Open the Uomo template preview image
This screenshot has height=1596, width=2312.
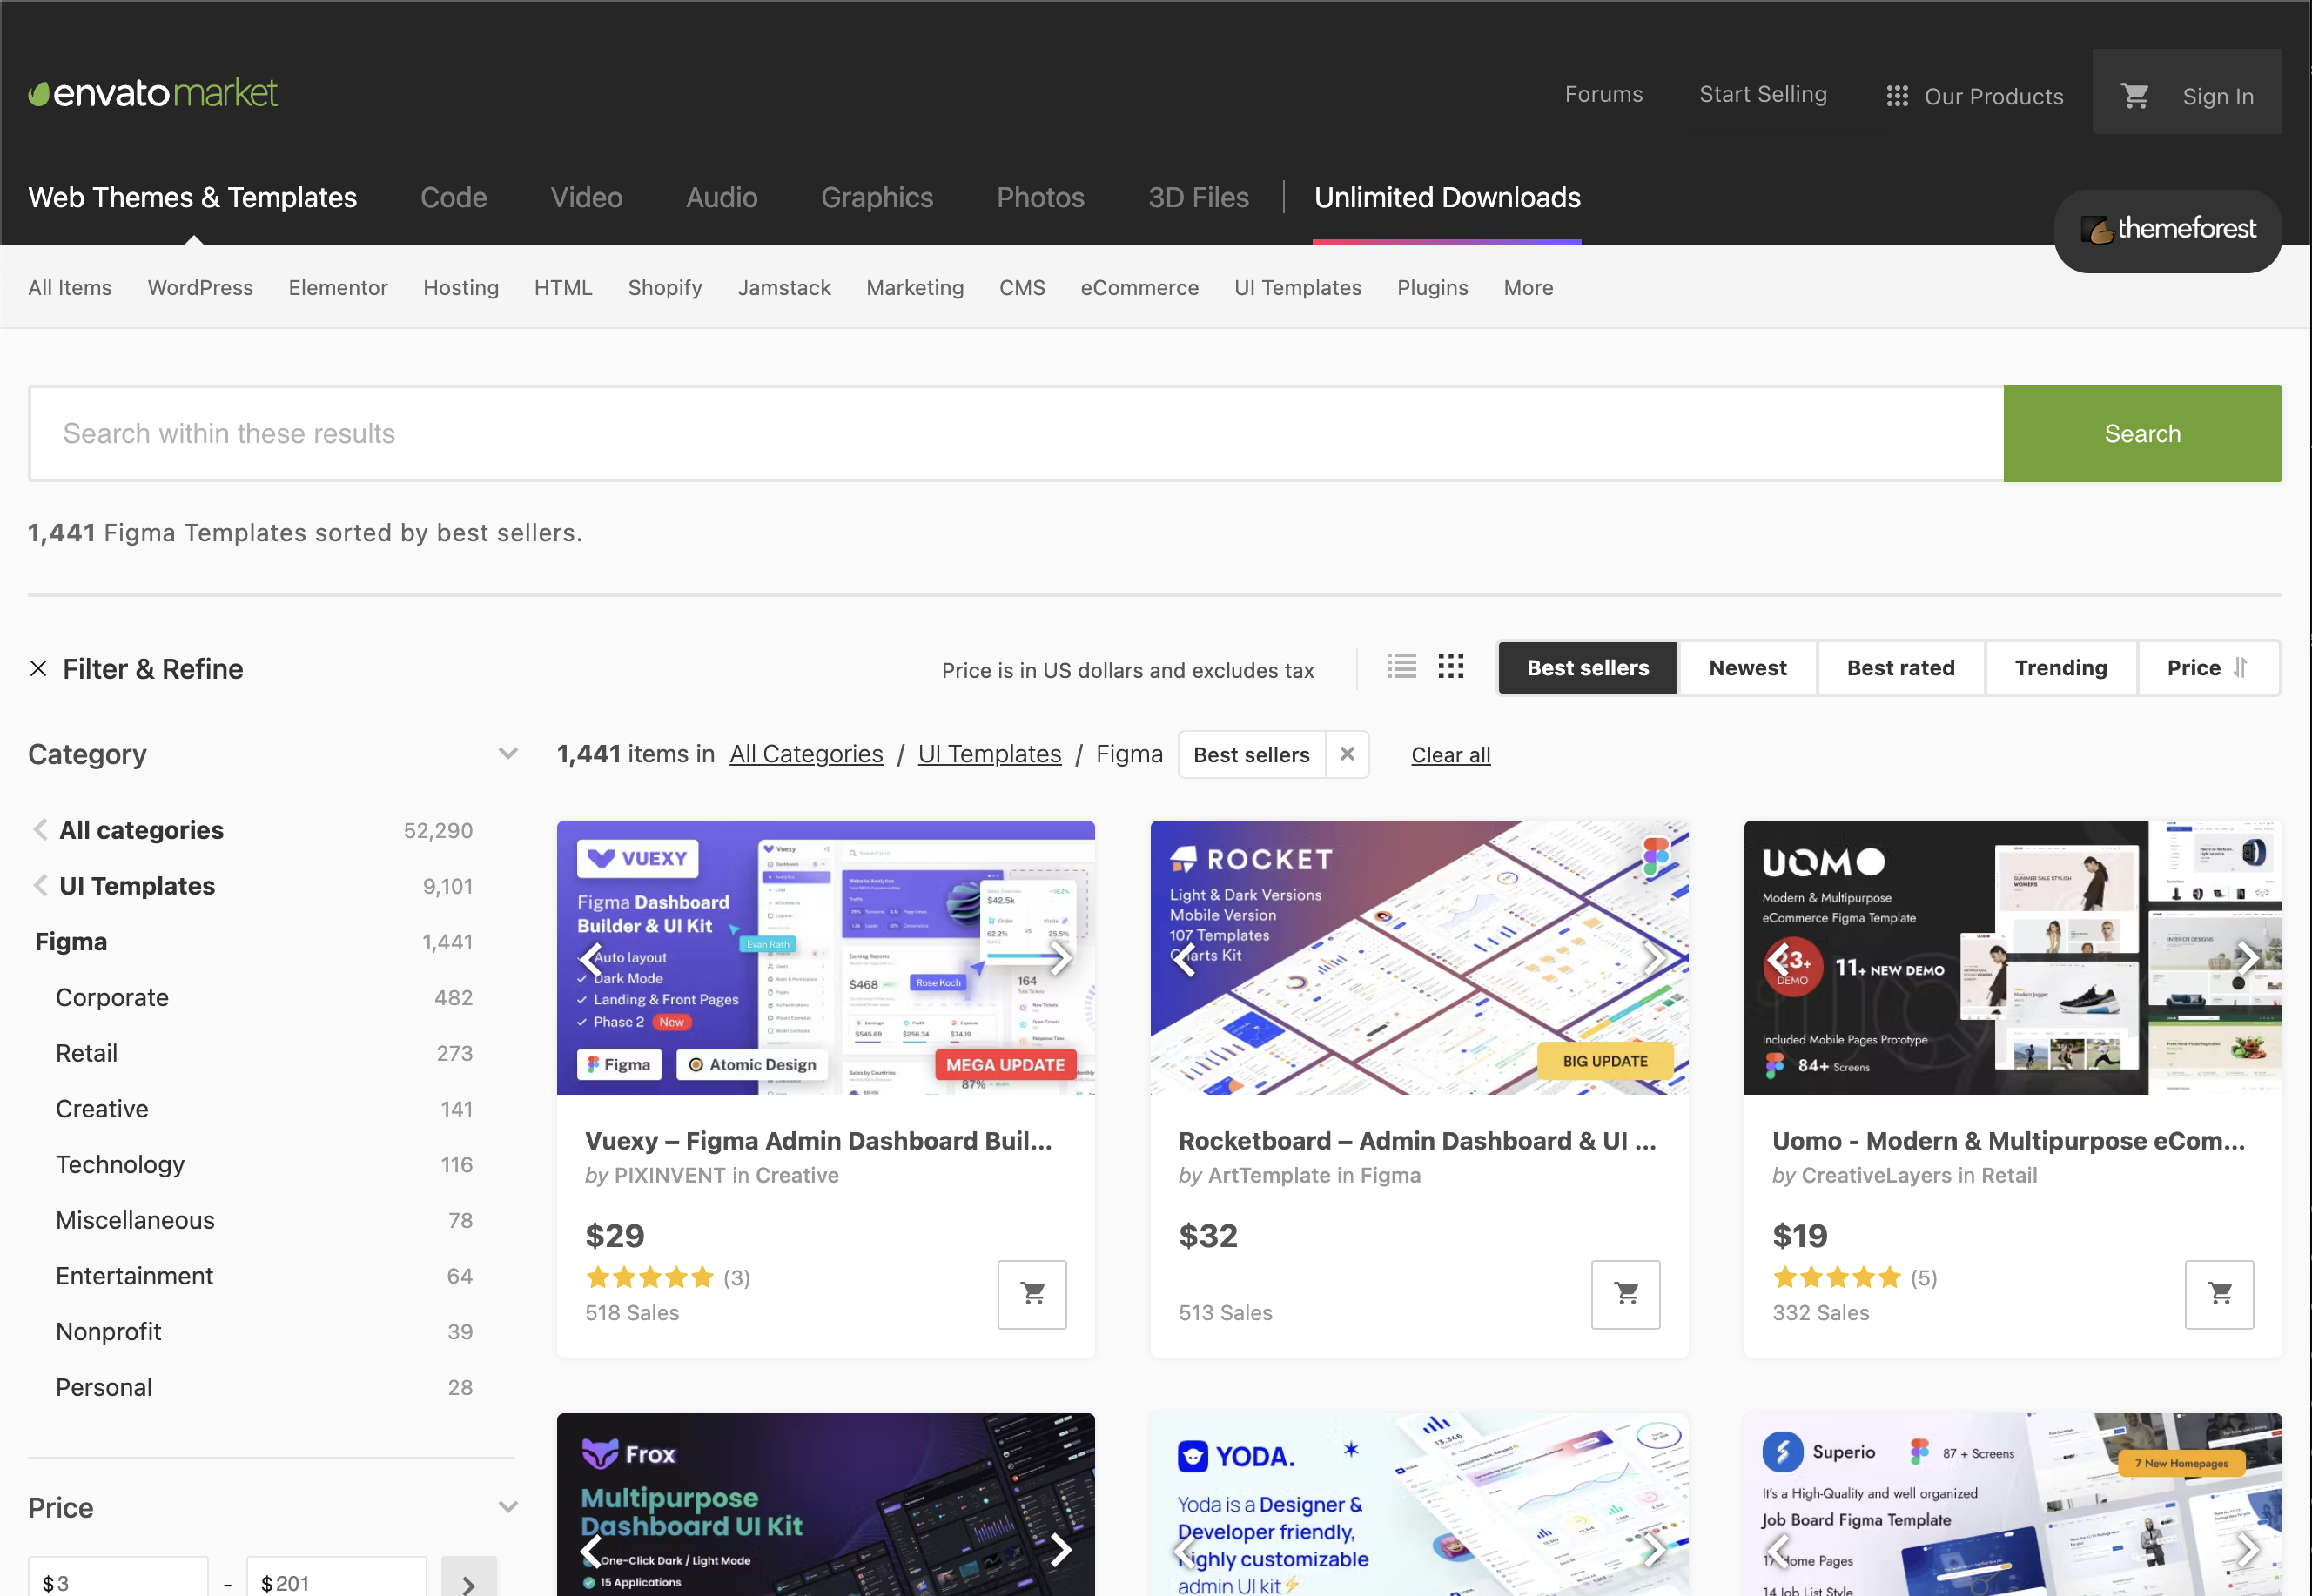tap(2012, 957)
